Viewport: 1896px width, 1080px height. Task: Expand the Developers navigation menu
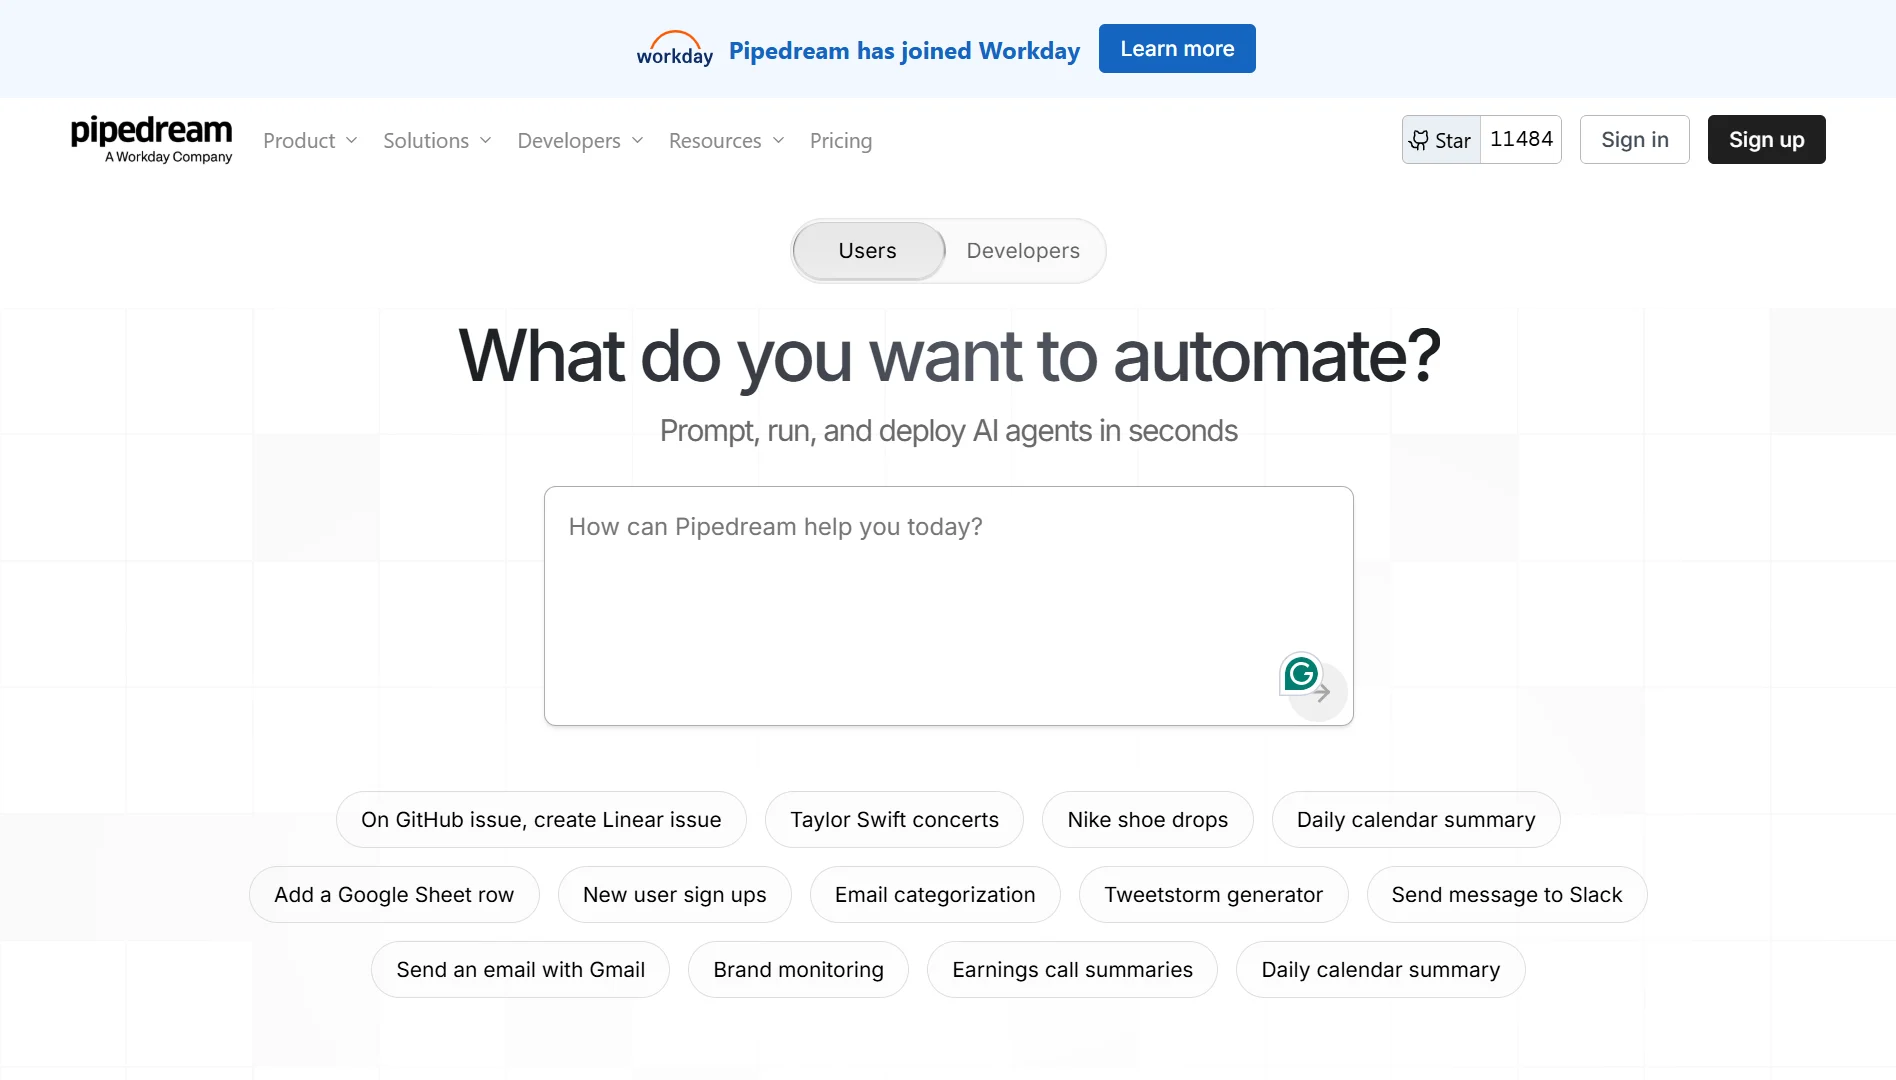(580, 141)
